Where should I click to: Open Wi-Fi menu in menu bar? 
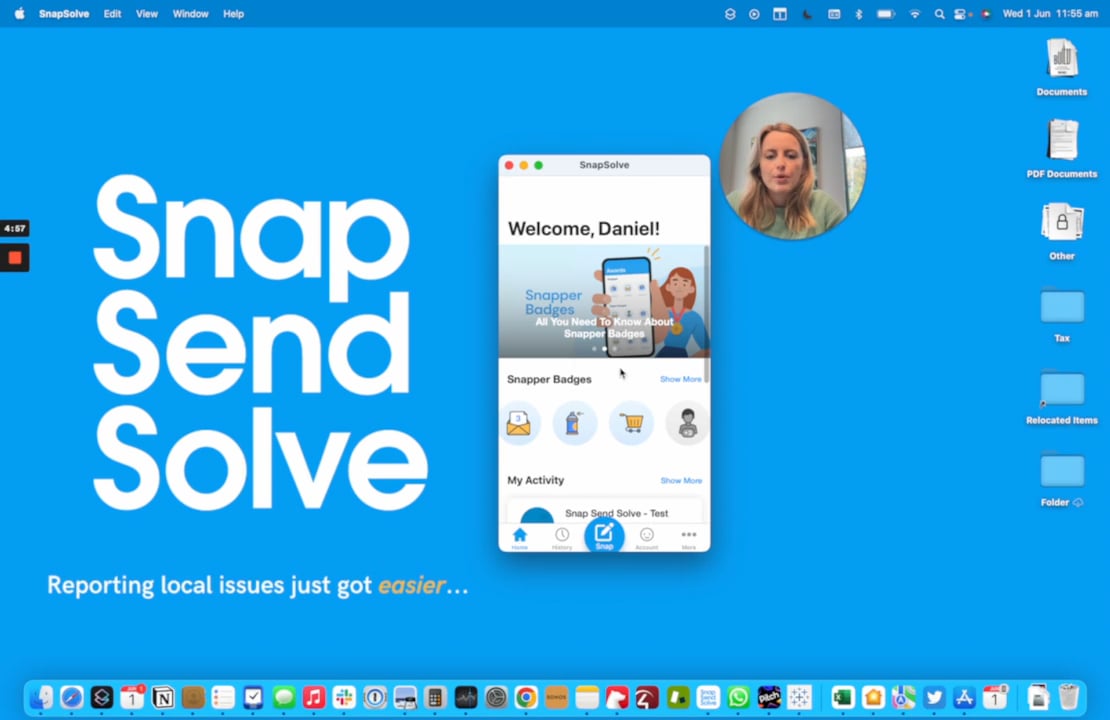point(915,13)
